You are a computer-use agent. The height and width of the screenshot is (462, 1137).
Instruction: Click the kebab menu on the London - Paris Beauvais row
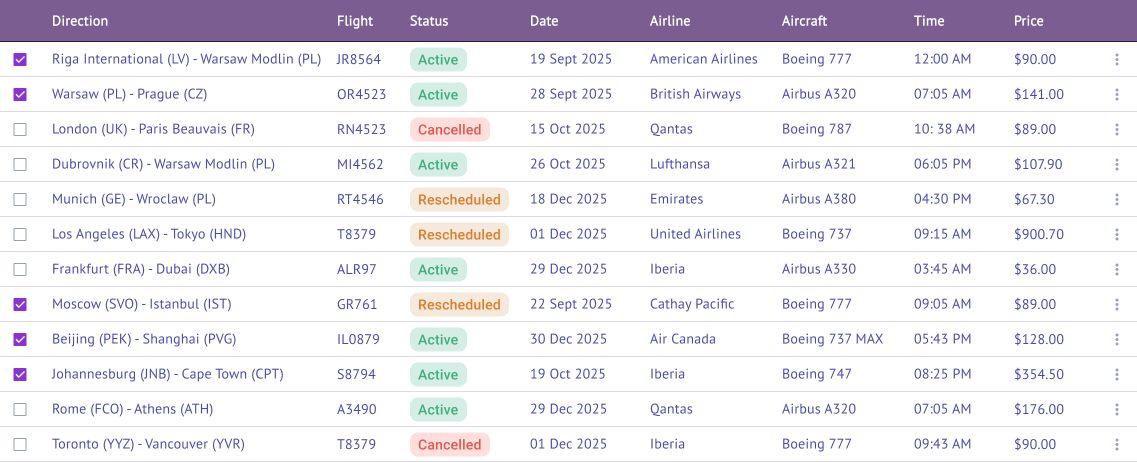[1117, 129]
